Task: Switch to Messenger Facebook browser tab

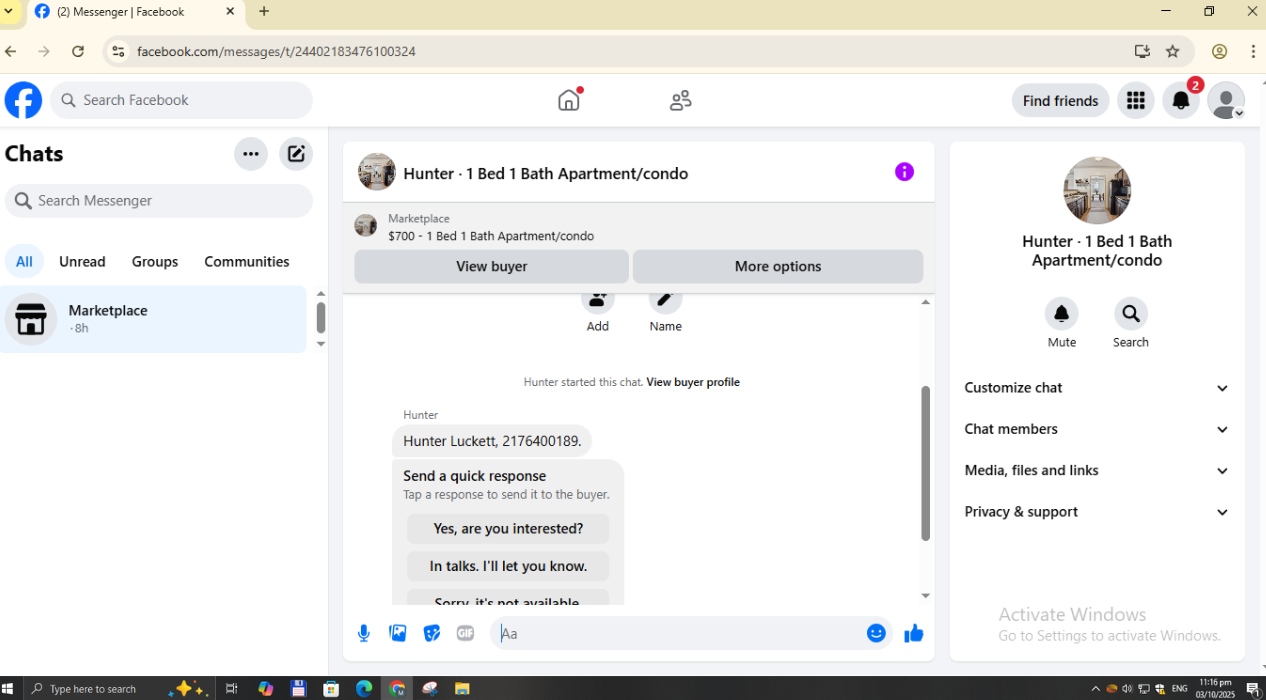Action: pyautogui.click(x=135, y=12)
